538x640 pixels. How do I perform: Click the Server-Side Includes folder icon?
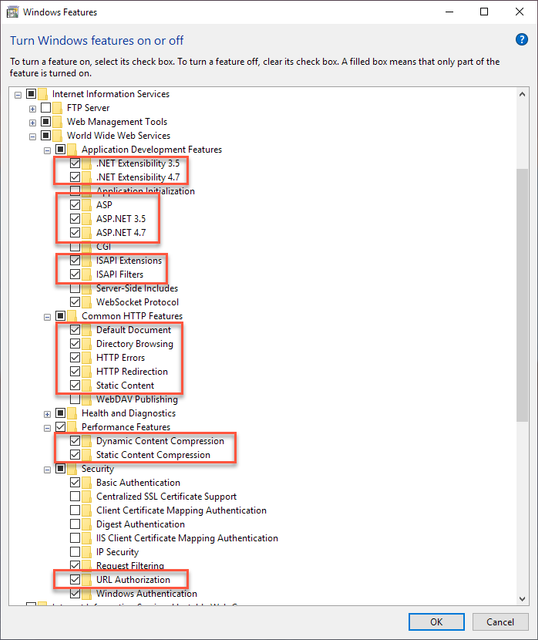(87, 288)
